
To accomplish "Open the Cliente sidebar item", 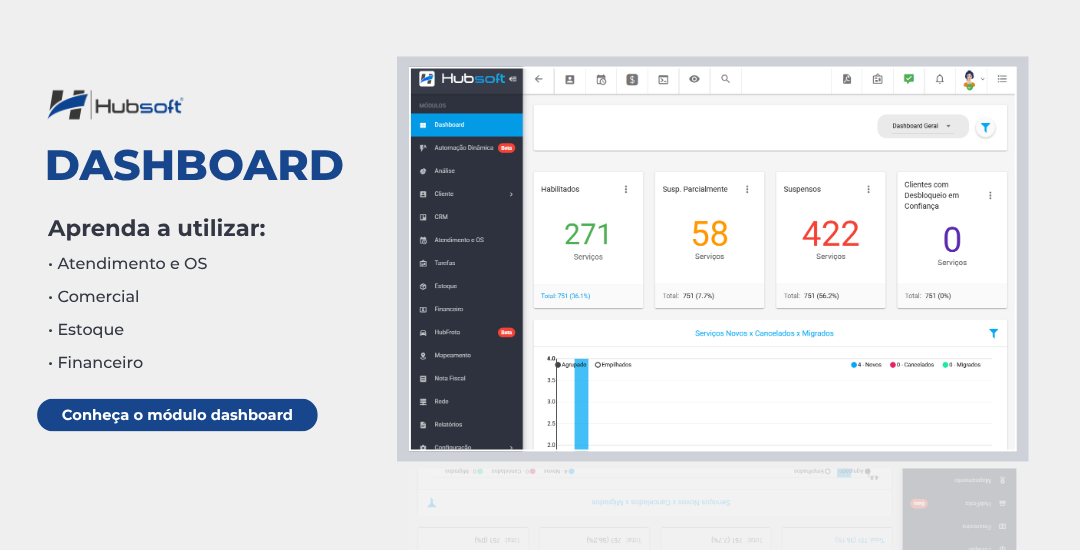I will [x=467, y=194].
